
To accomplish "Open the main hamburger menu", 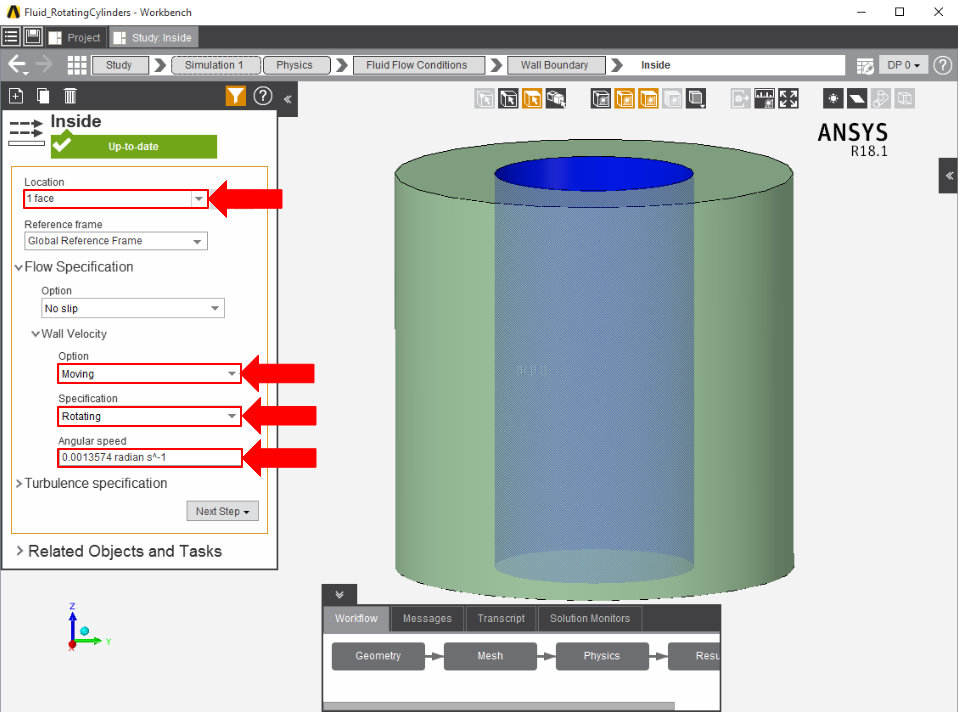I will 11,37.
